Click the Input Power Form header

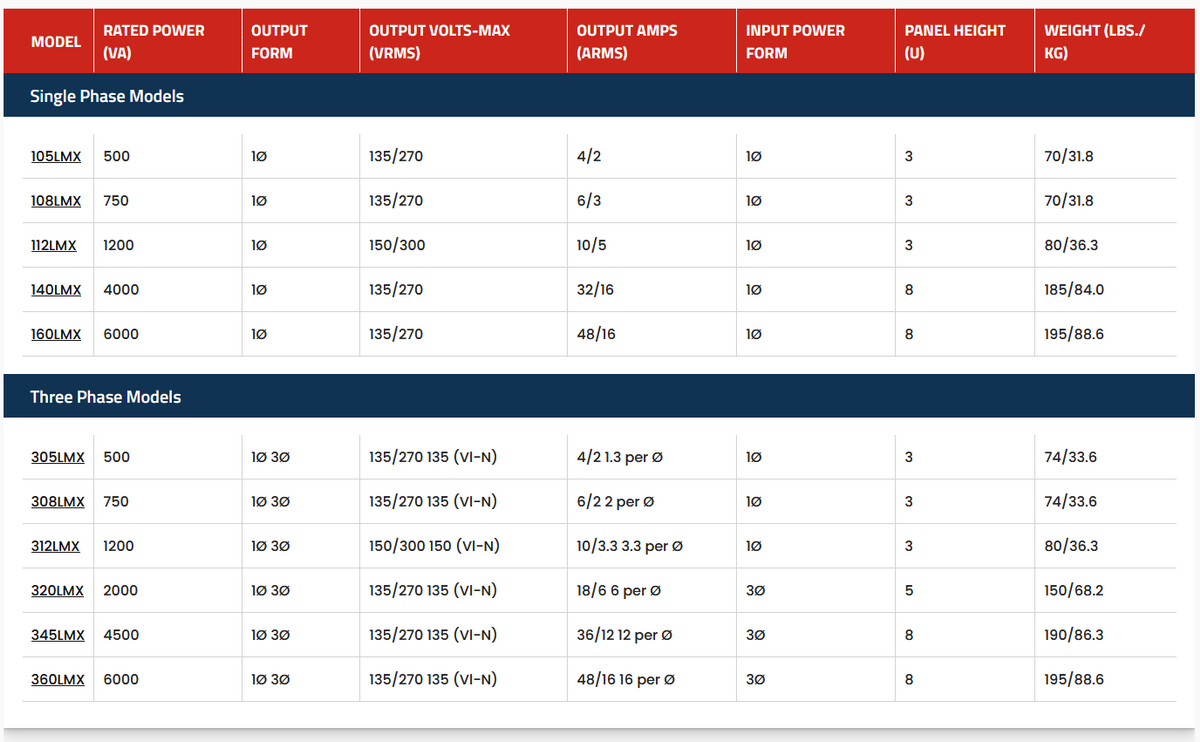pyautogui.click(x=795, y=41)
